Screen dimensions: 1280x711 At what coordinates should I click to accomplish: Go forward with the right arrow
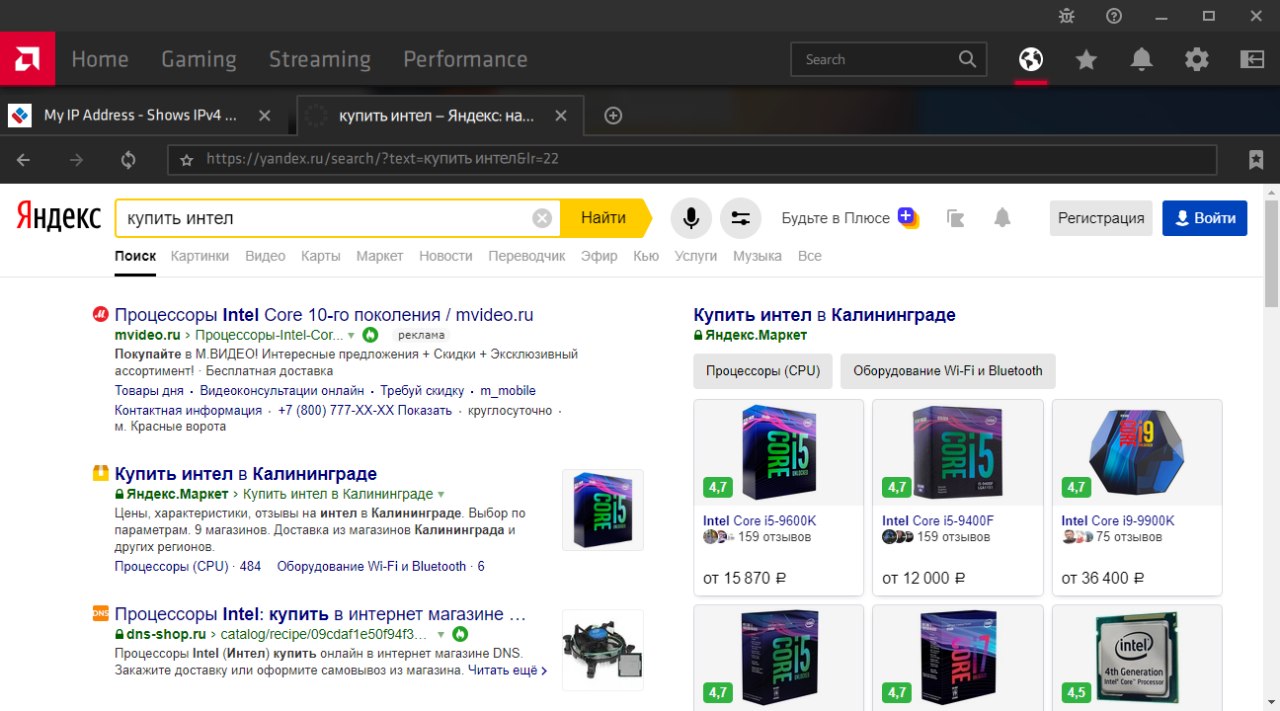tap(76, 160)
